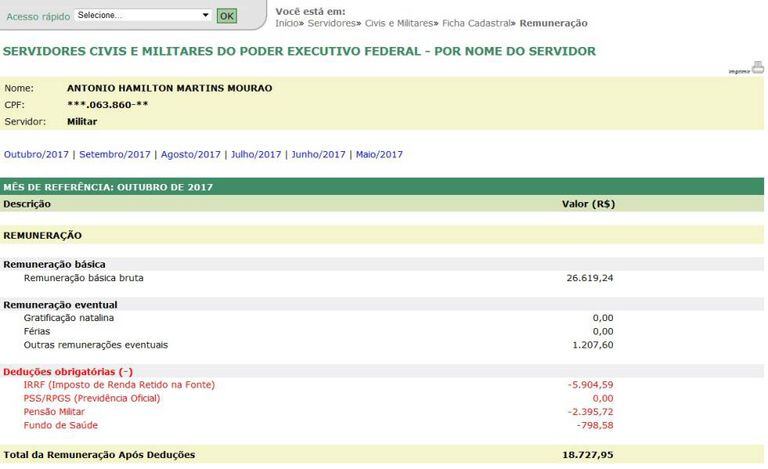Select the Outubro/2017 month link

38,155
